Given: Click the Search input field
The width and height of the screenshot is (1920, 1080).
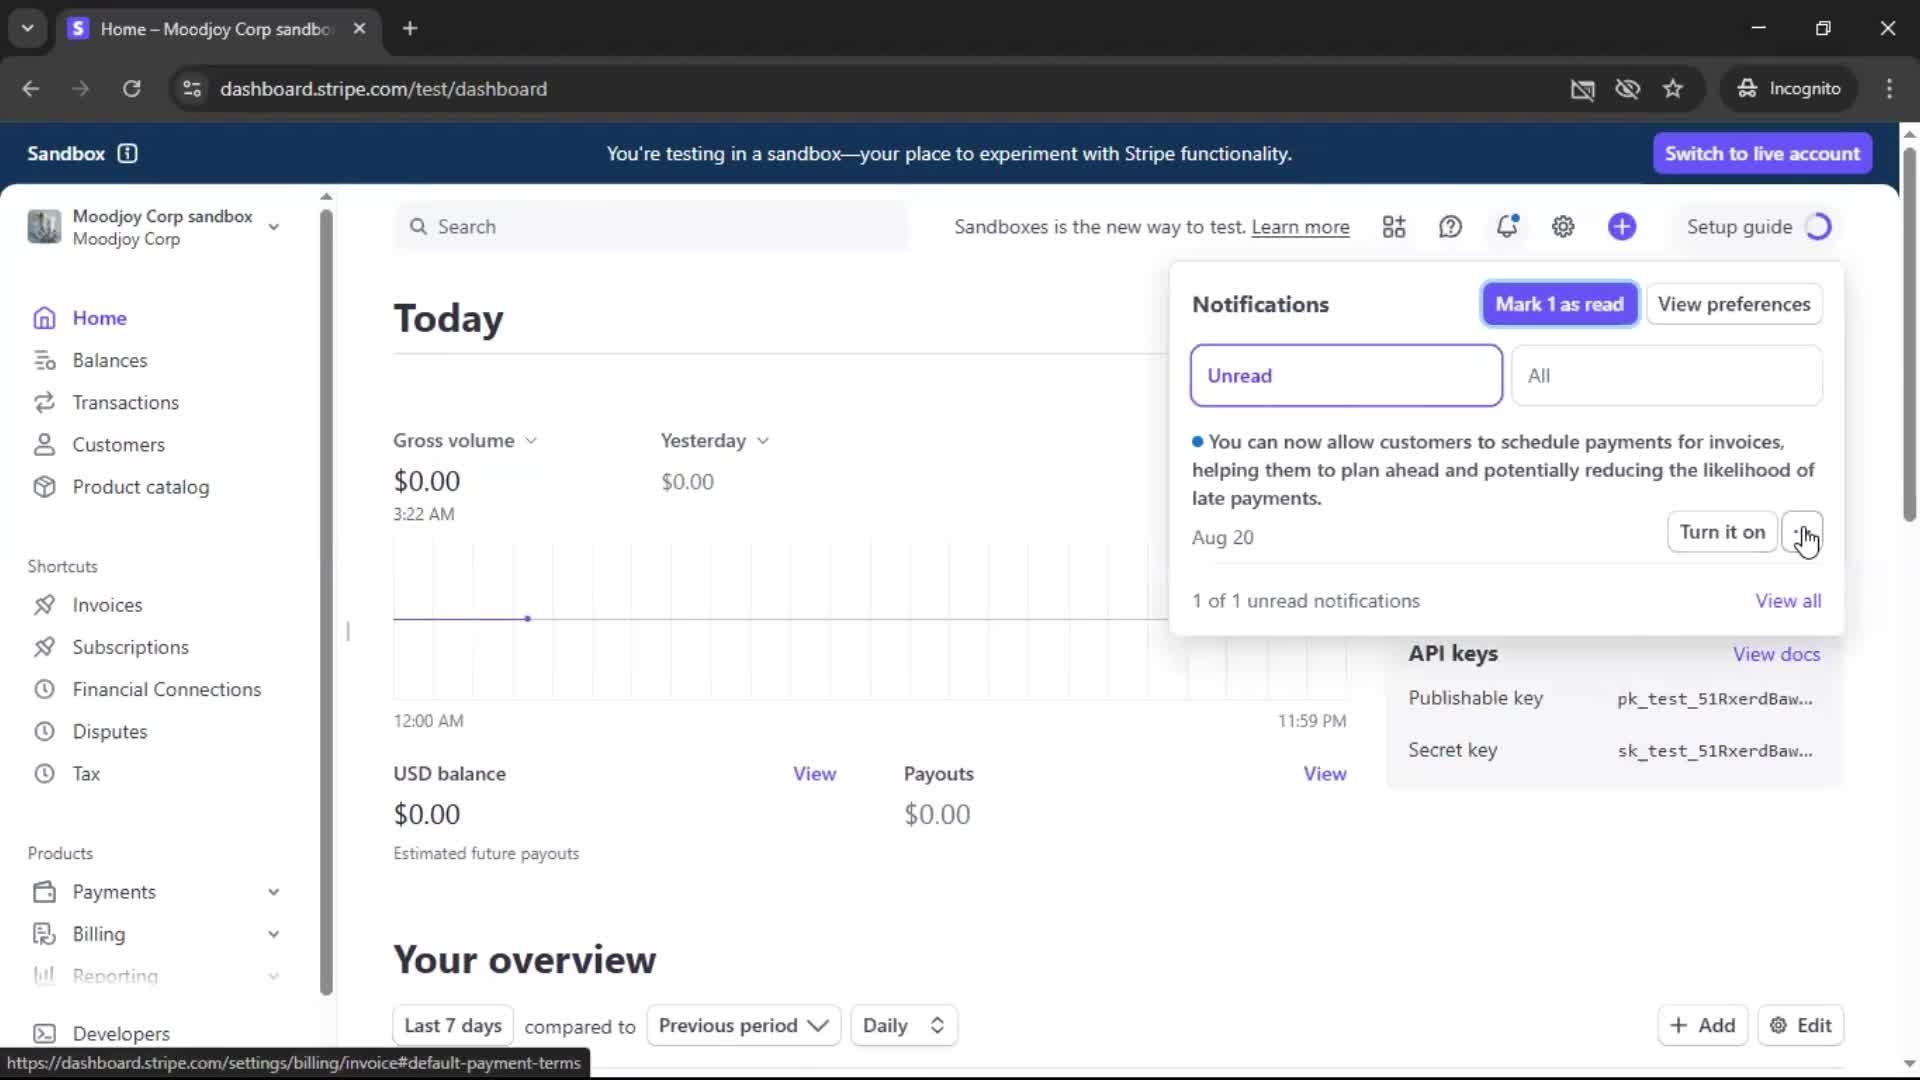Looking at the screenshot, I should [650, 227].
